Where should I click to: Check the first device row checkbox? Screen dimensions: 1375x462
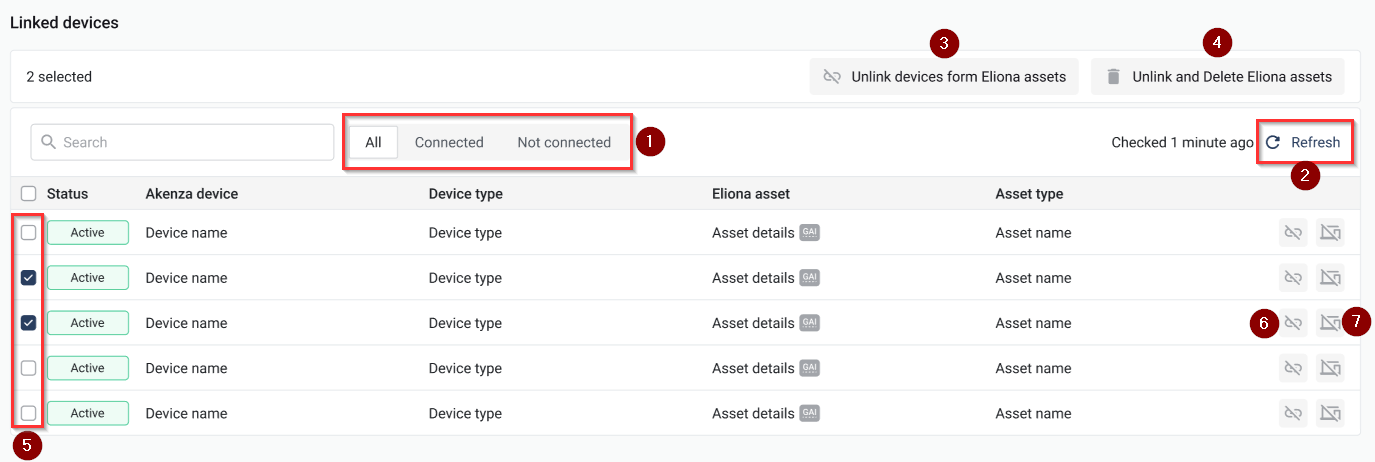[29, 233]
